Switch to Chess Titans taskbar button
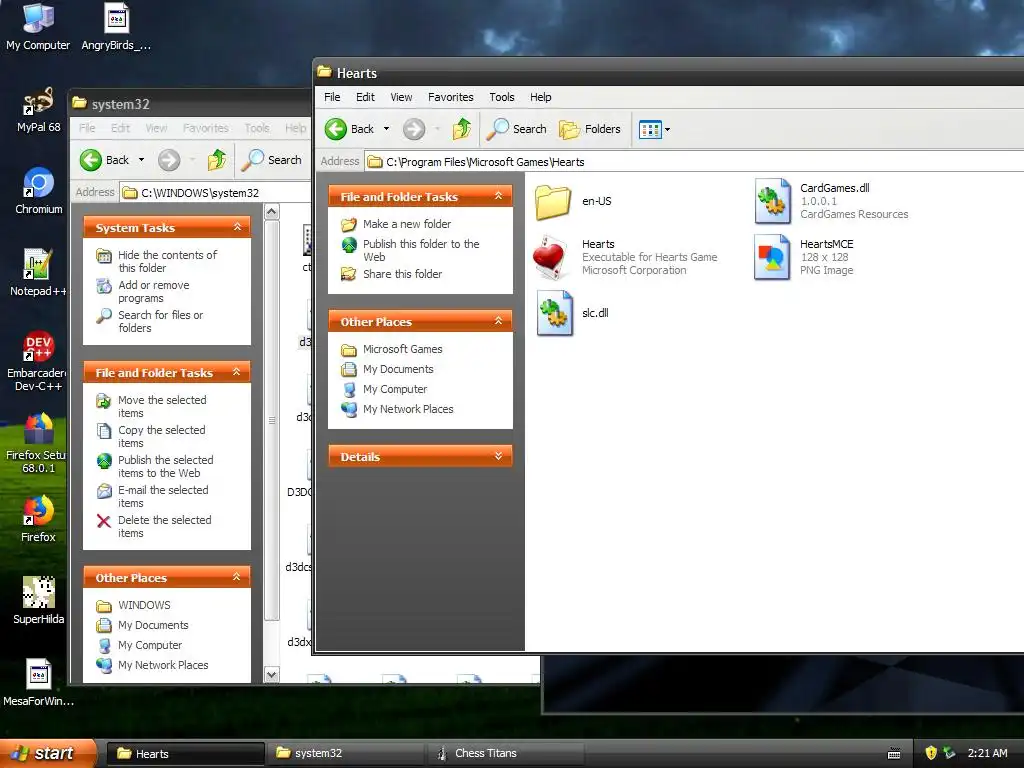 (506, 753)
